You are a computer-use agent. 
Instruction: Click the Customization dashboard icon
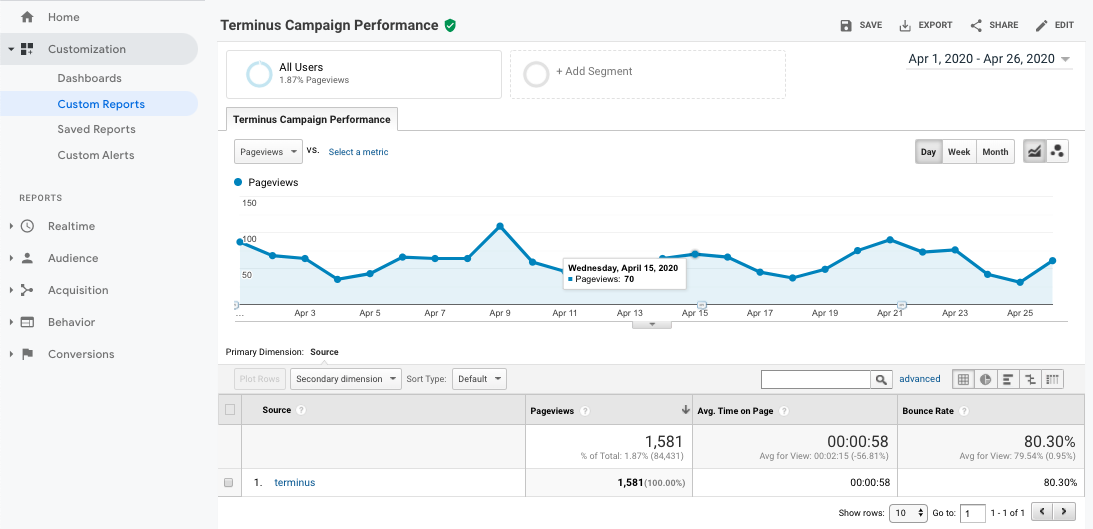click(27, 49)
